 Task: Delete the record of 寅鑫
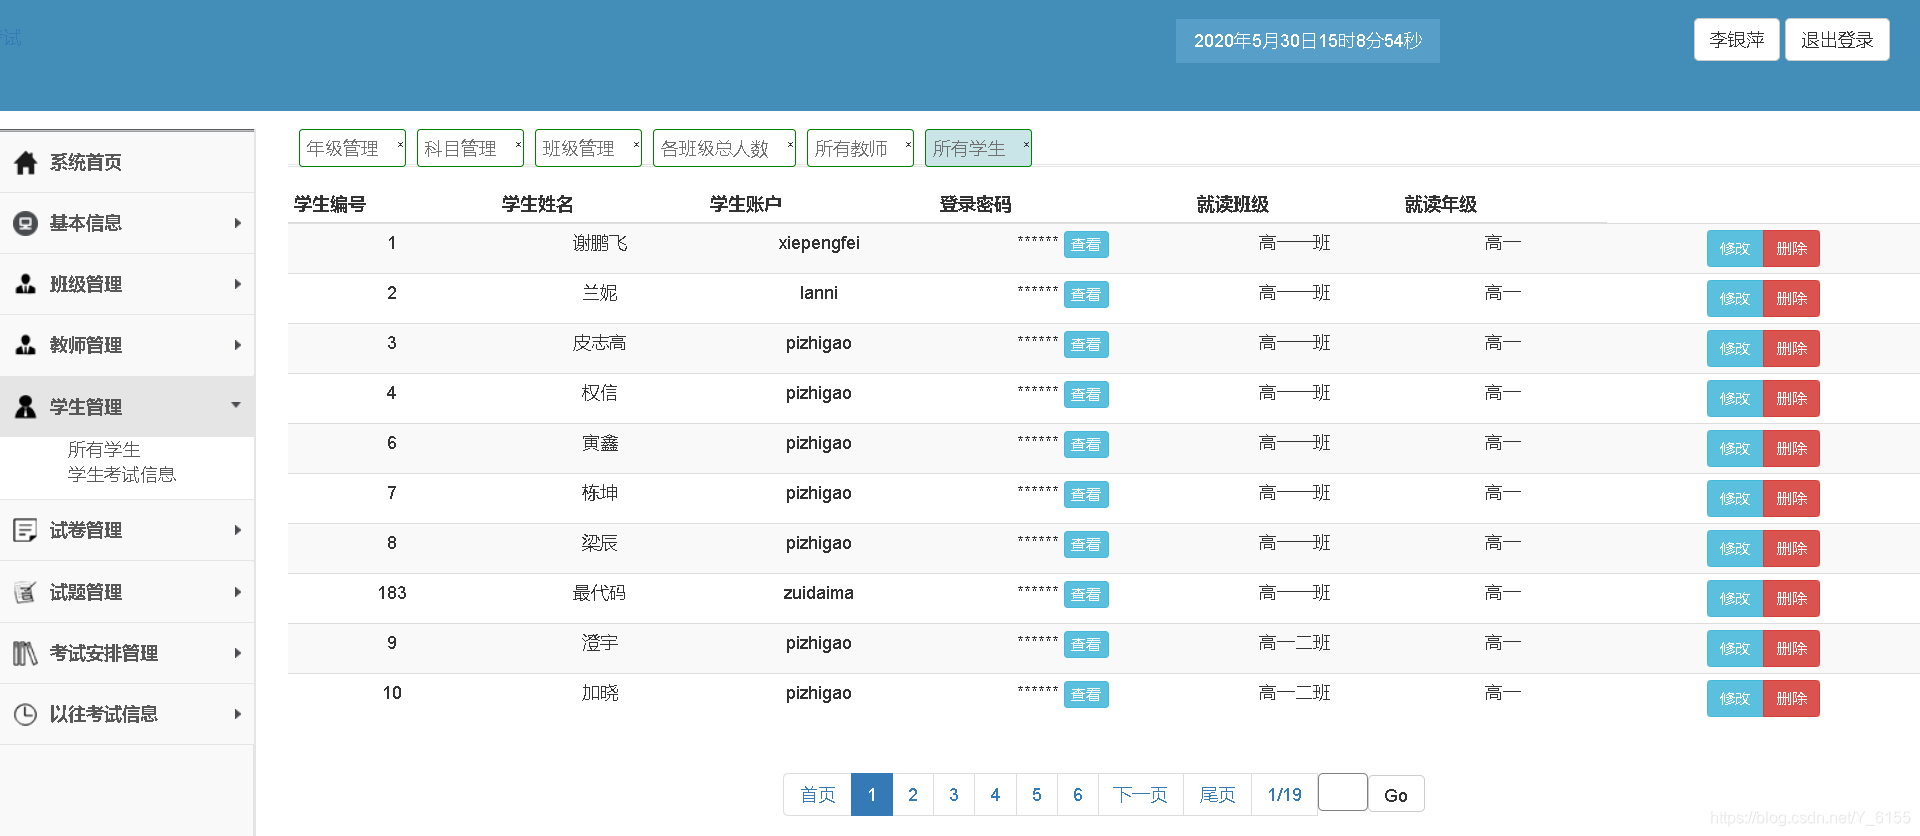[x=1791, y=449]
